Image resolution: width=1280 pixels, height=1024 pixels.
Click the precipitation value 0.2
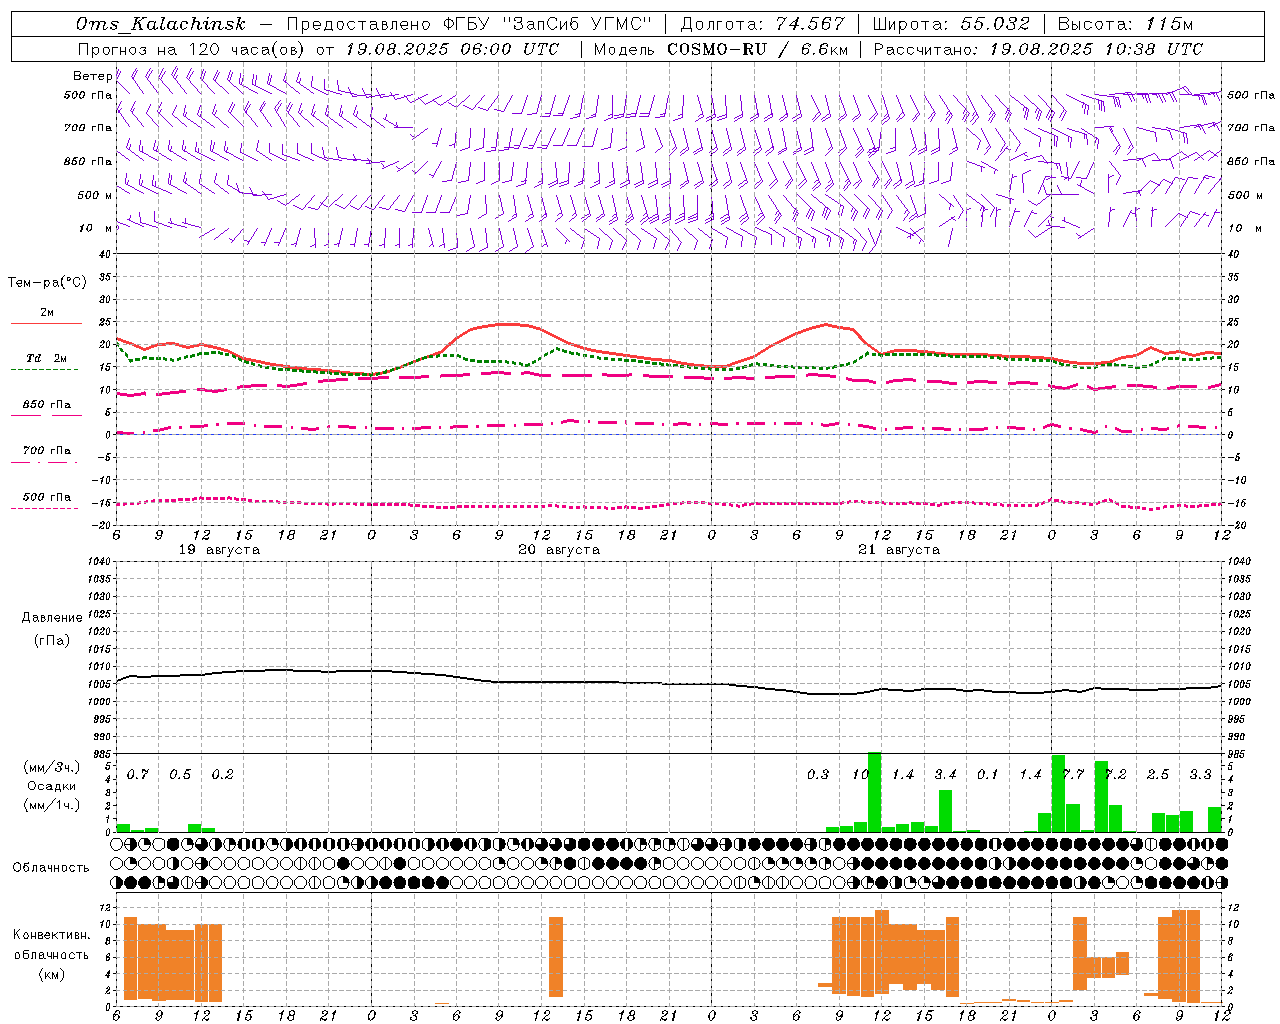[223, 774]
